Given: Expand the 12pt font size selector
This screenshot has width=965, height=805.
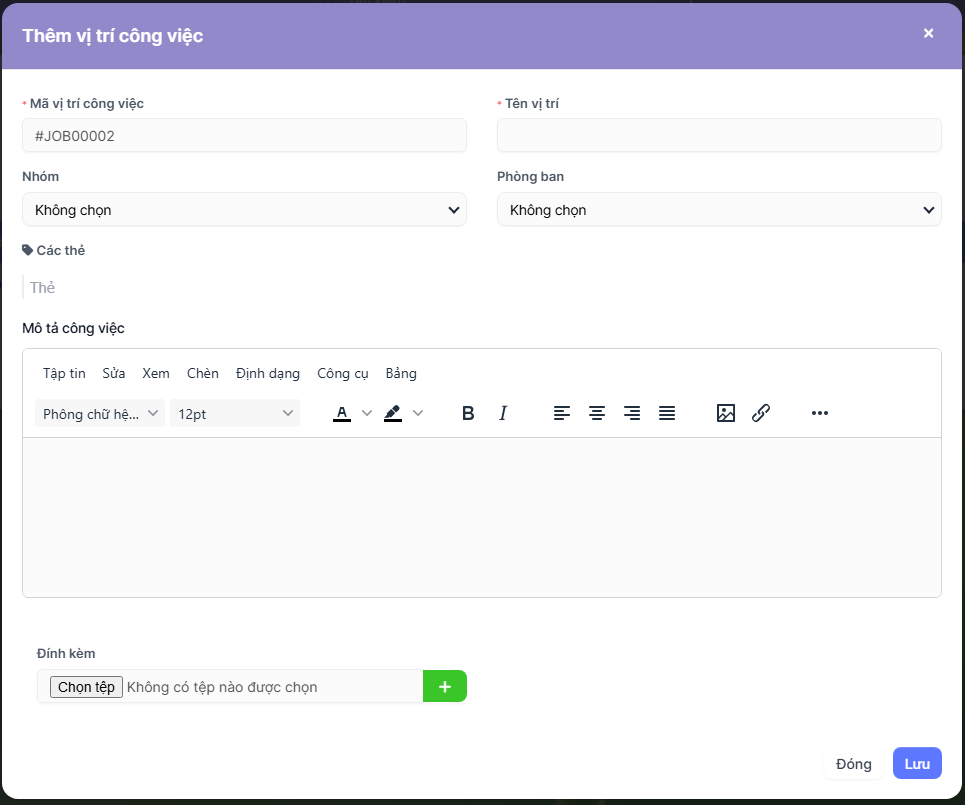Looking at the screenshot, I should pos(235,413).
